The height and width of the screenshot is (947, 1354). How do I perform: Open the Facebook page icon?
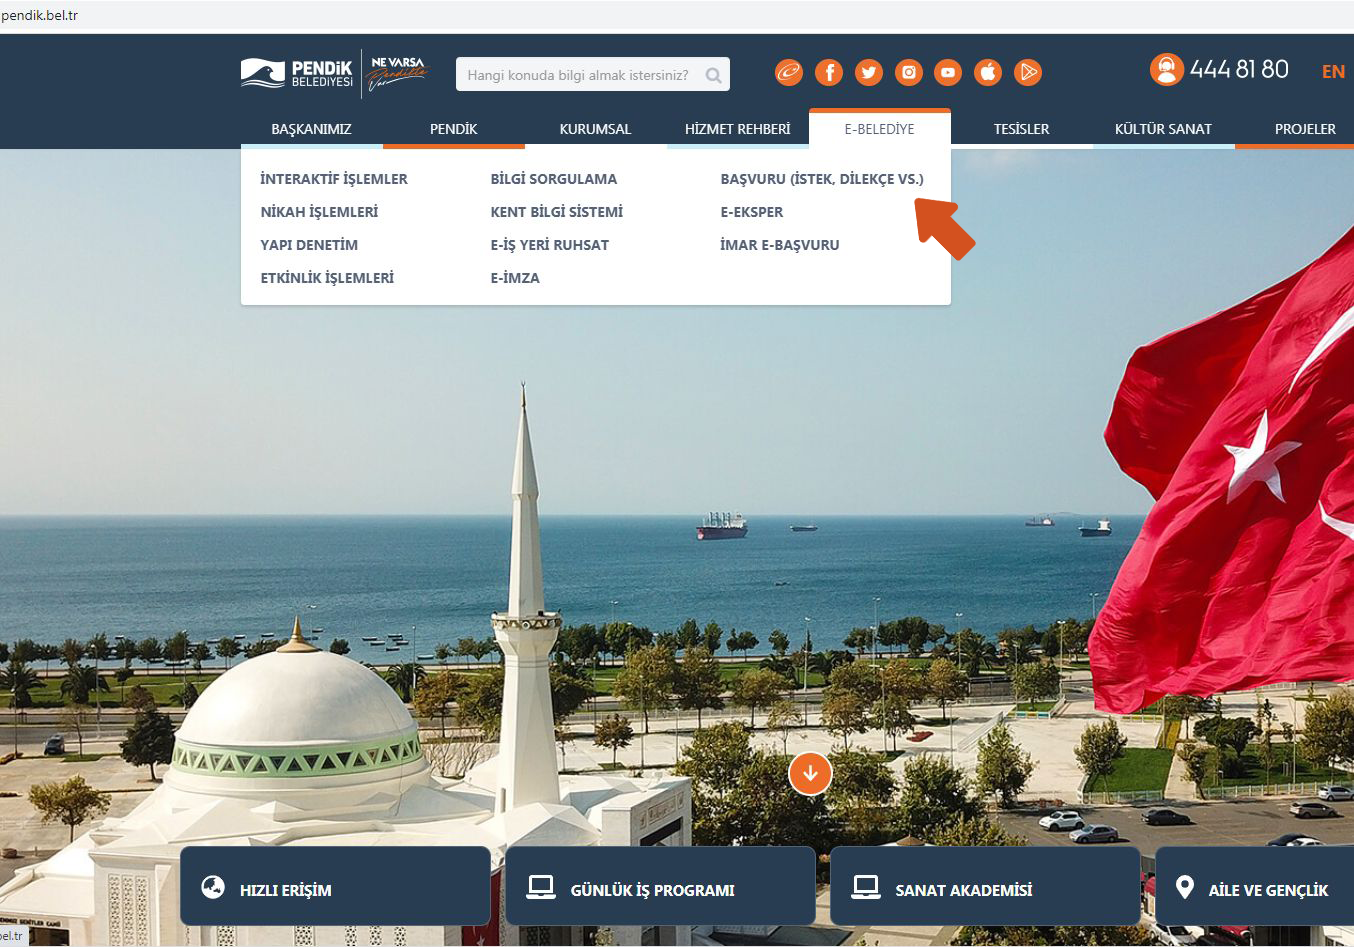(x=828, y=71)
